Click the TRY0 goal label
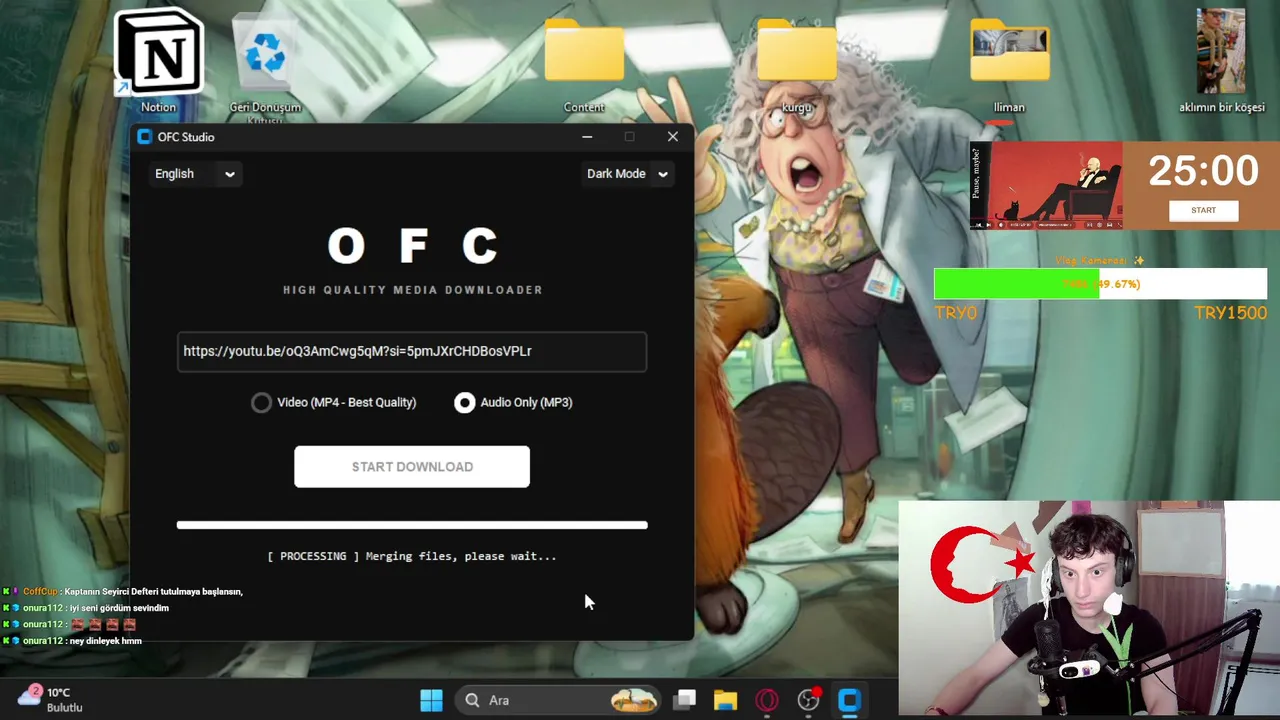This screenshot has height=720, width=1280. (955, 313)
